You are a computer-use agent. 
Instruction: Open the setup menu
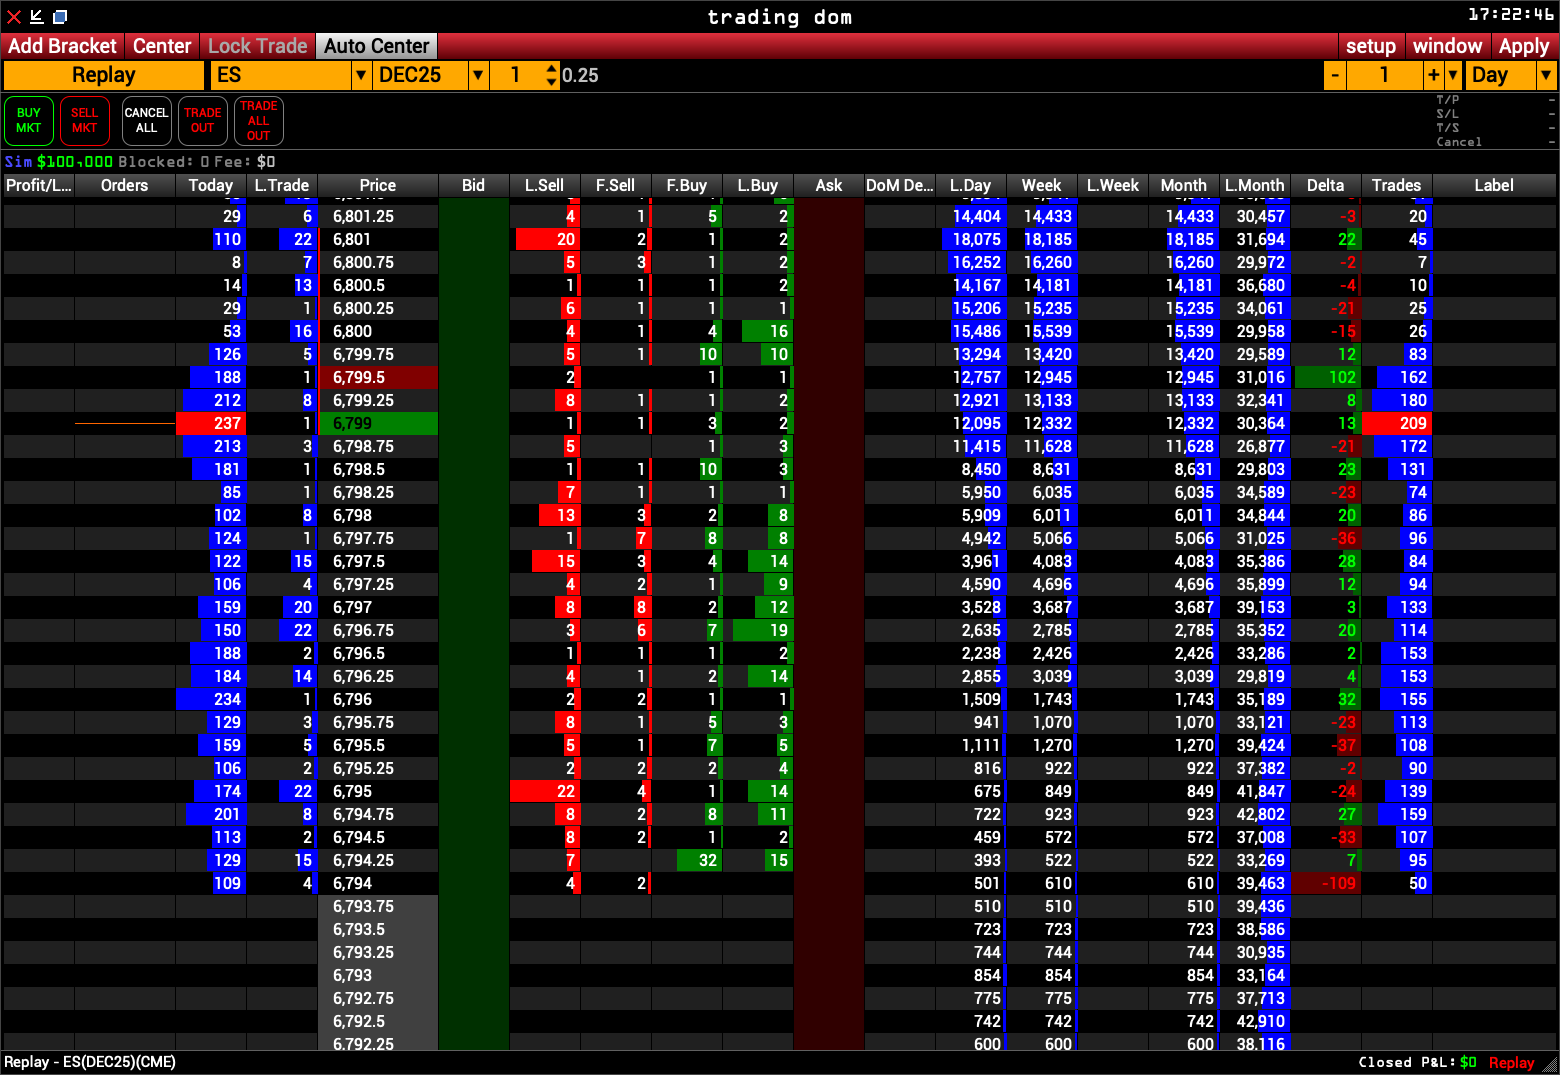pos(1370,46)
